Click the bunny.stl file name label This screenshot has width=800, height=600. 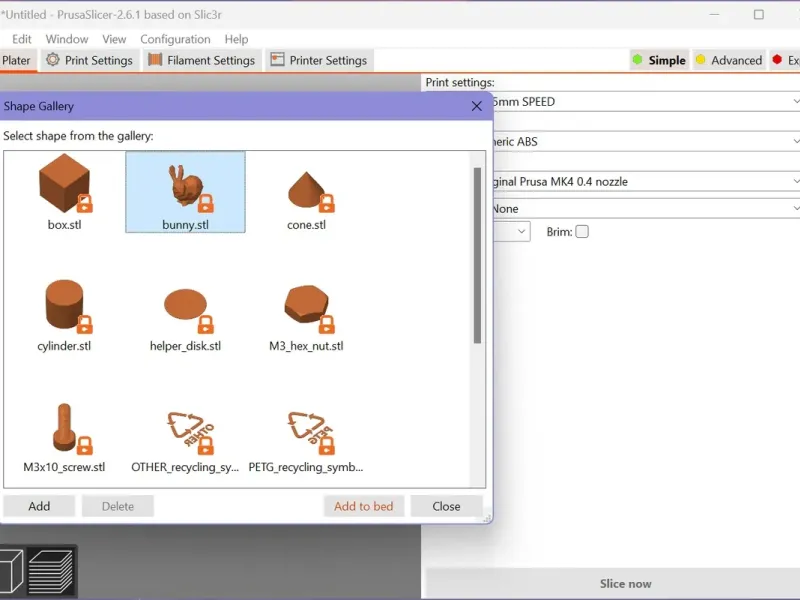[x=185, y=225]
